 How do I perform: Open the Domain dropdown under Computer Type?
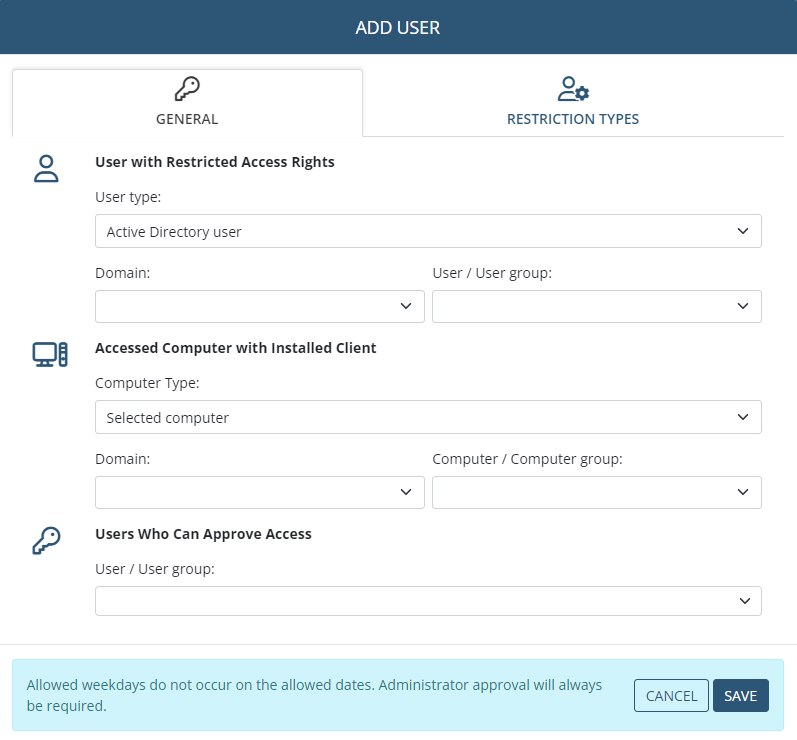tap(259, 492)
